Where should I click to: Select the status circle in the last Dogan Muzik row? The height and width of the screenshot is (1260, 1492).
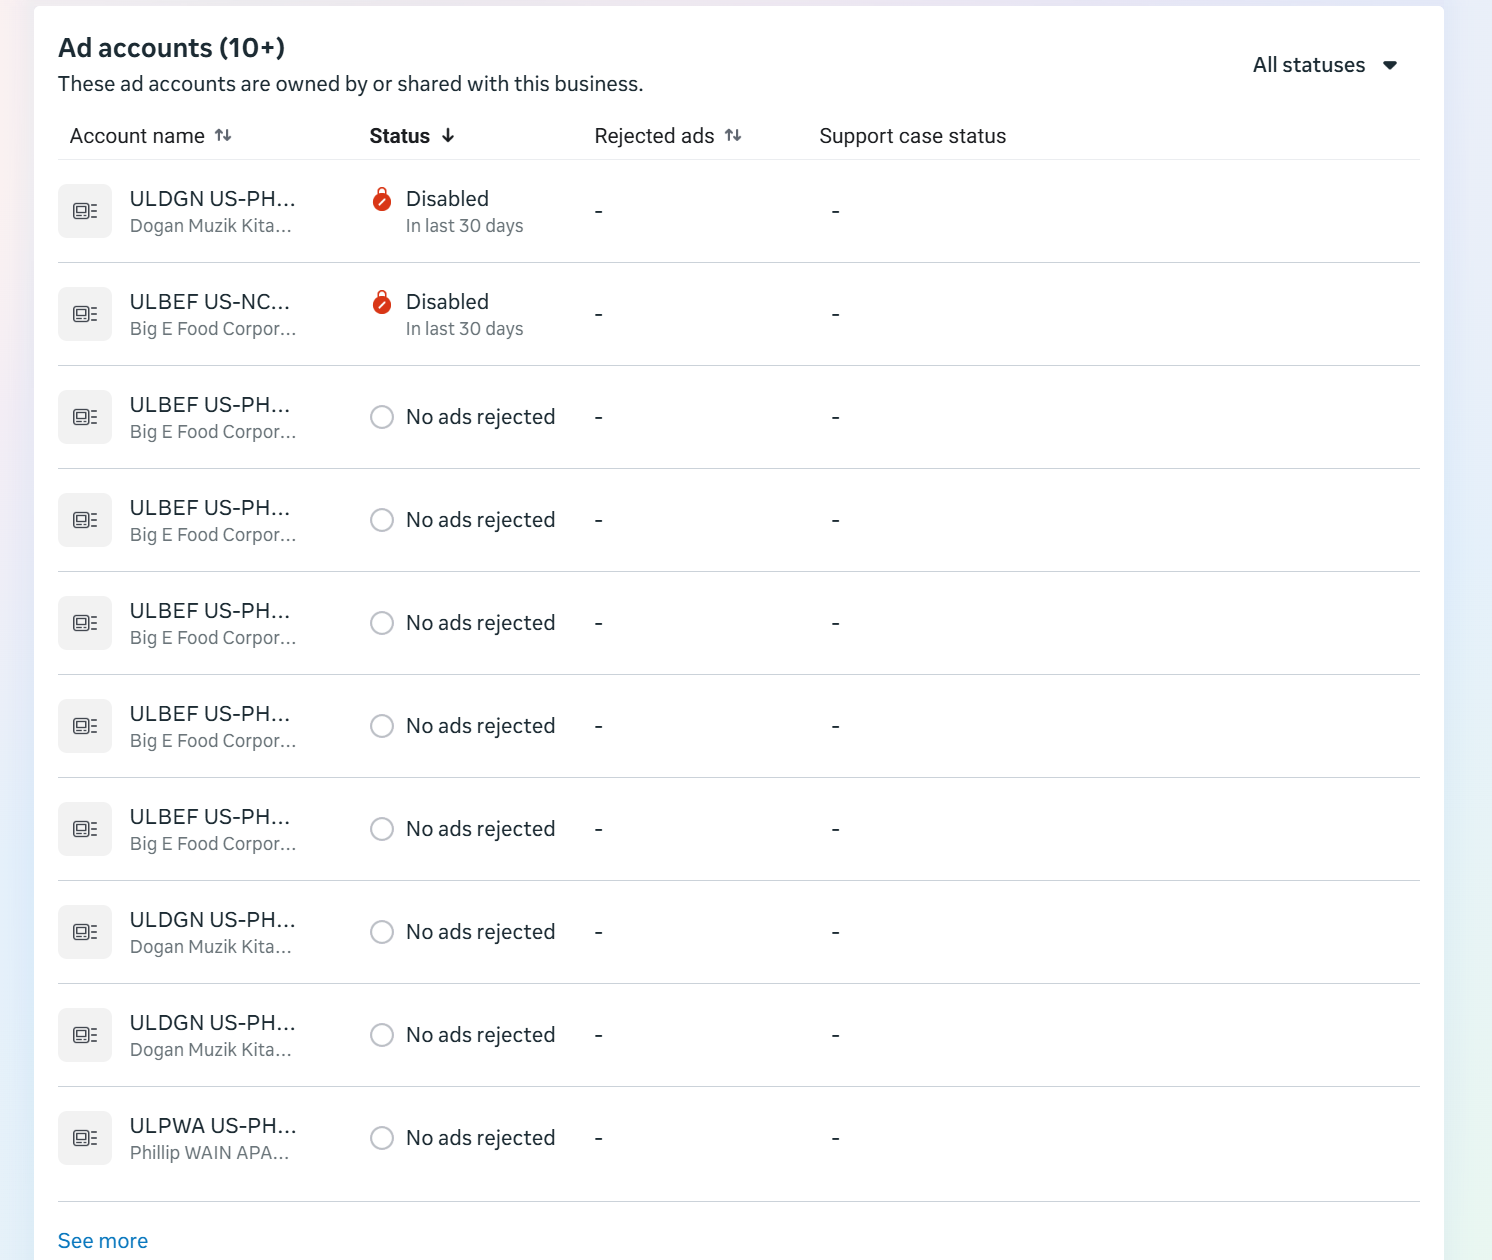click(382, 1035)
